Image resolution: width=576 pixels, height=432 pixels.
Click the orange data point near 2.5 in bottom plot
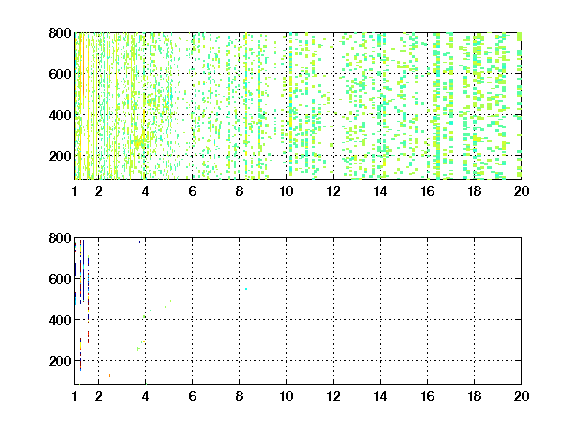[x=109, y=375]
